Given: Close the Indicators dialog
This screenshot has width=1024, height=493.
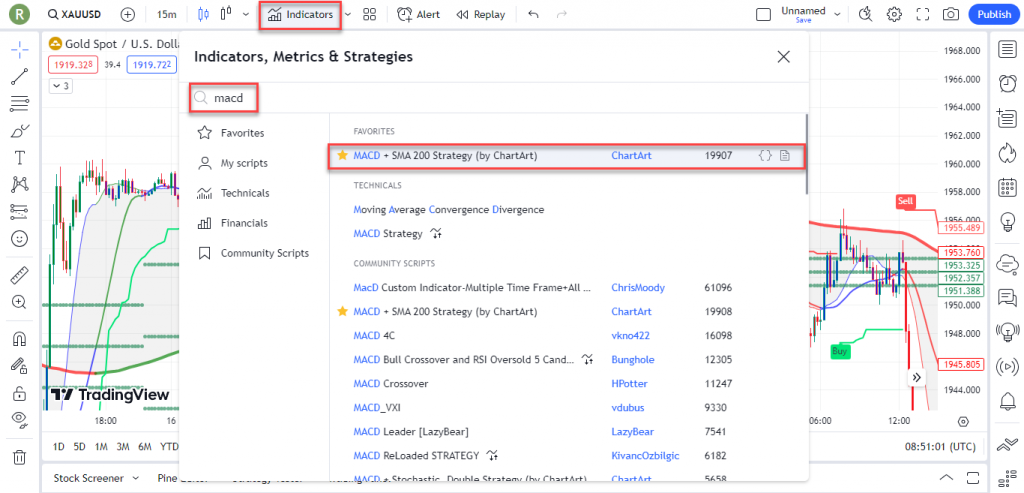Looking at the screenshot, I should (x=784, y=57).
